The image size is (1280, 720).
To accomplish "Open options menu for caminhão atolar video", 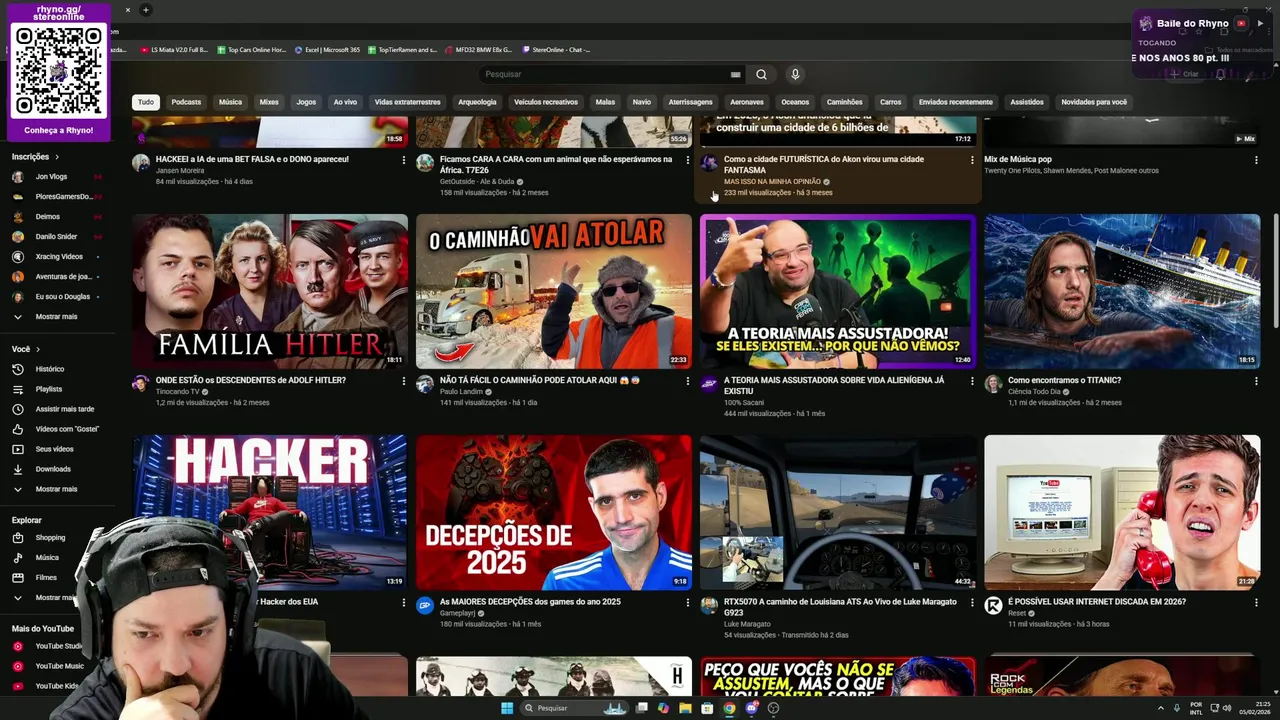I will (688, 381).
